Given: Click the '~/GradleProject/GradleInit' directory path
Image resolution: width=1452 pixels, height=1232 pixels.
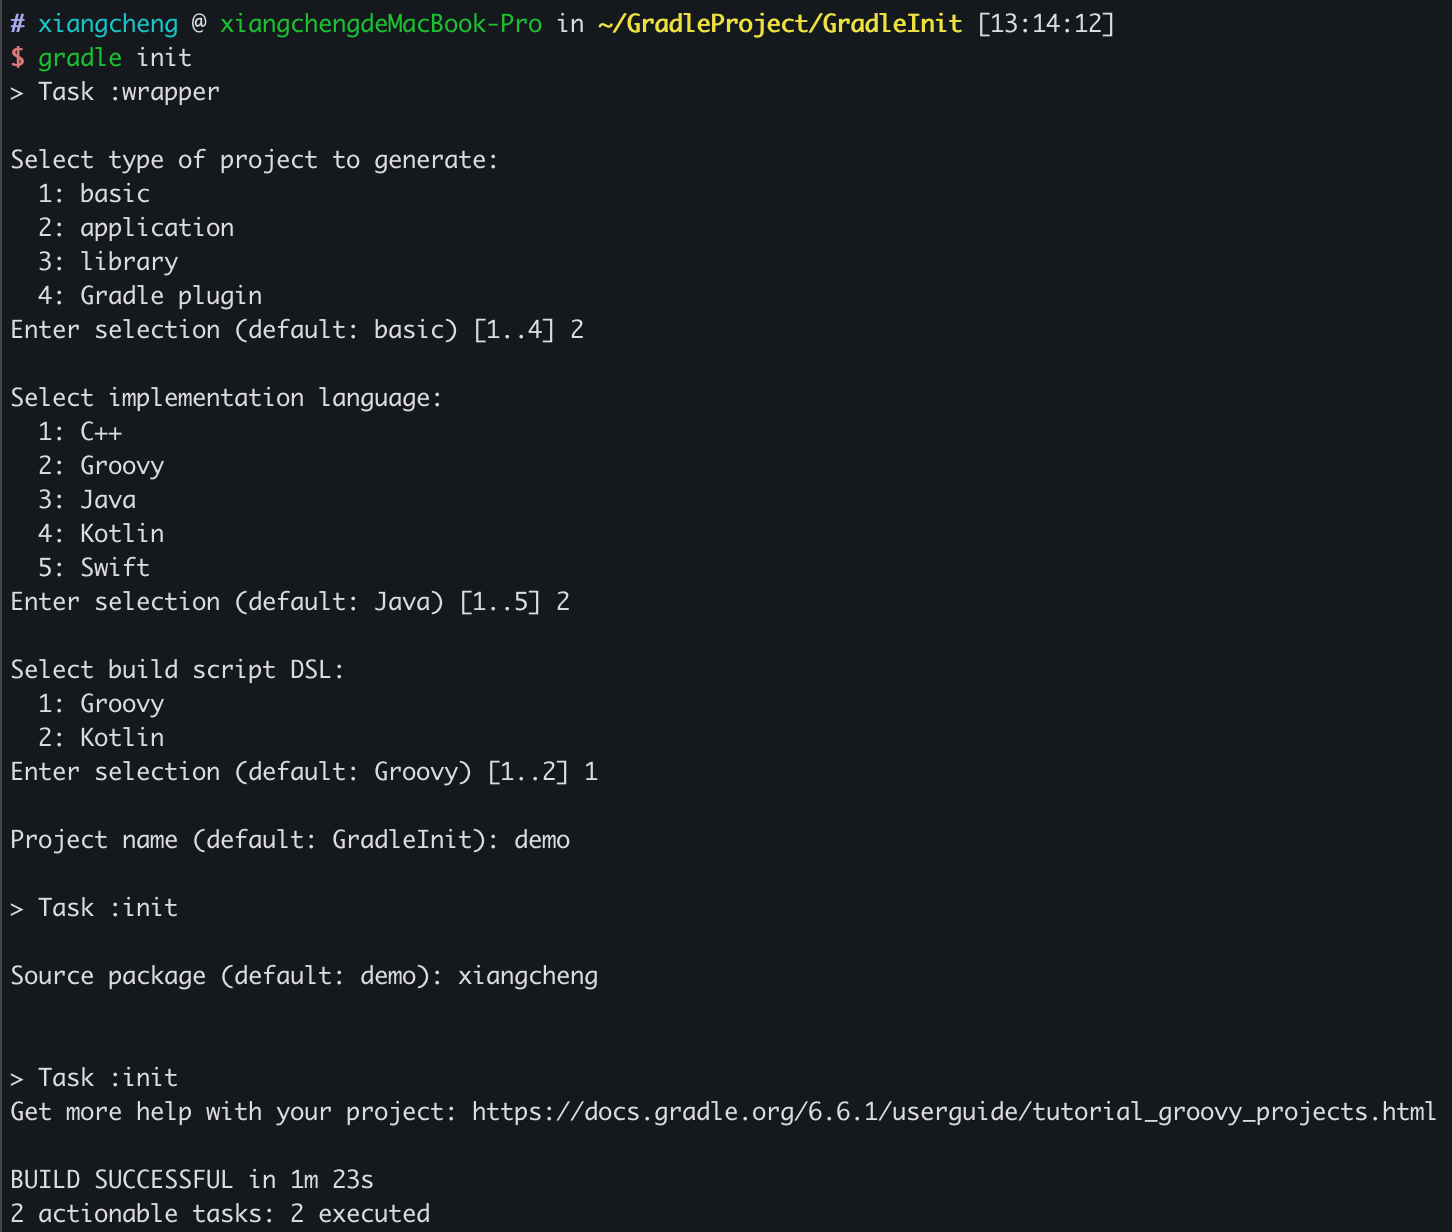Looking at the screenshot, I should (x=779, y=23).
